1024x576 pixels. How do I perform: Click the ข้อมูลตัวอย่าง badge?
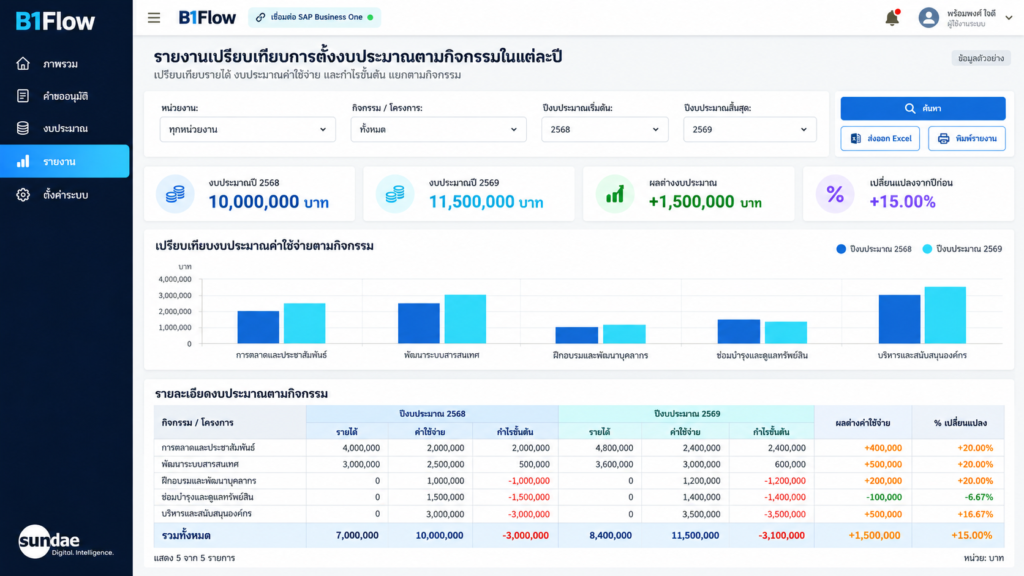981,58
